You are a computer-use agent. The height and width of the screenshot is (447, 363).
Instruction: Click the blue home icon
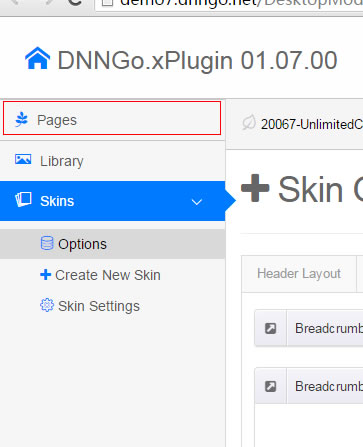37,58
